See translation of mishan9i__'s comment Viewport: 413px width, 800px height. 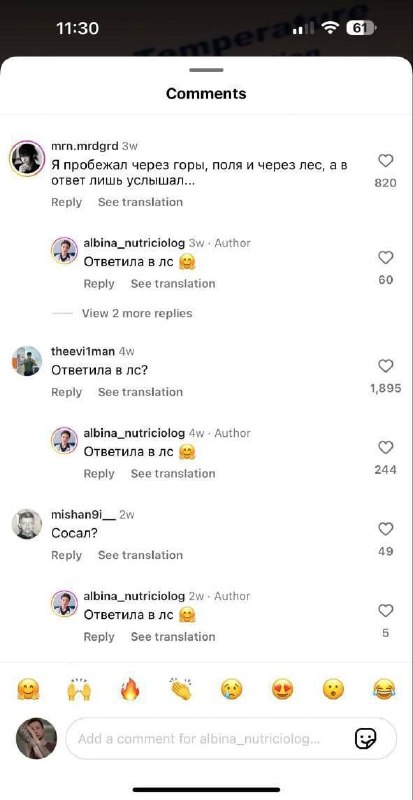point(140,555)
